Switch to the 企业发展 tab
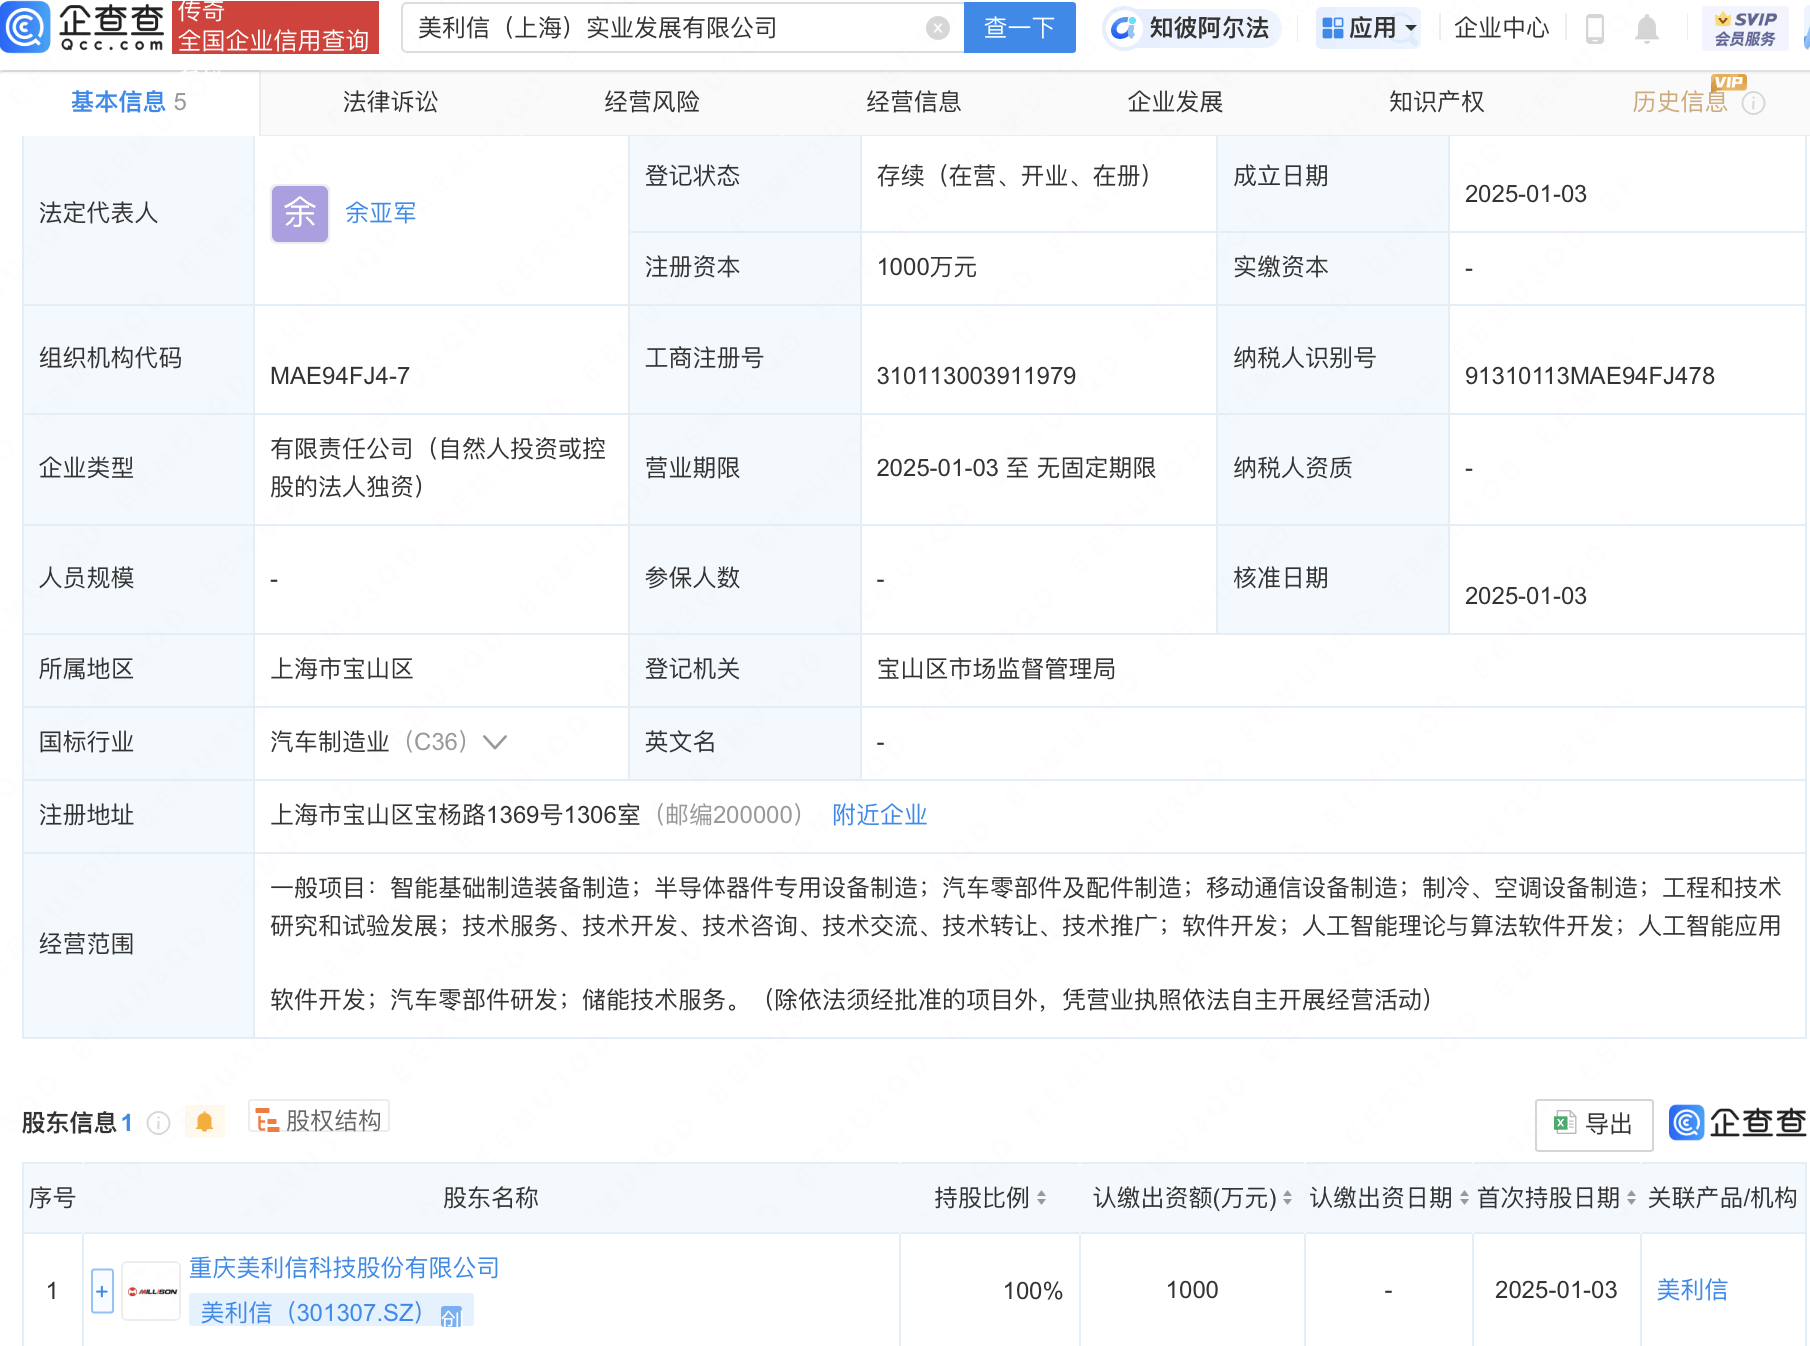This screenshot has height=1346, width=1810. (1175, 102)
